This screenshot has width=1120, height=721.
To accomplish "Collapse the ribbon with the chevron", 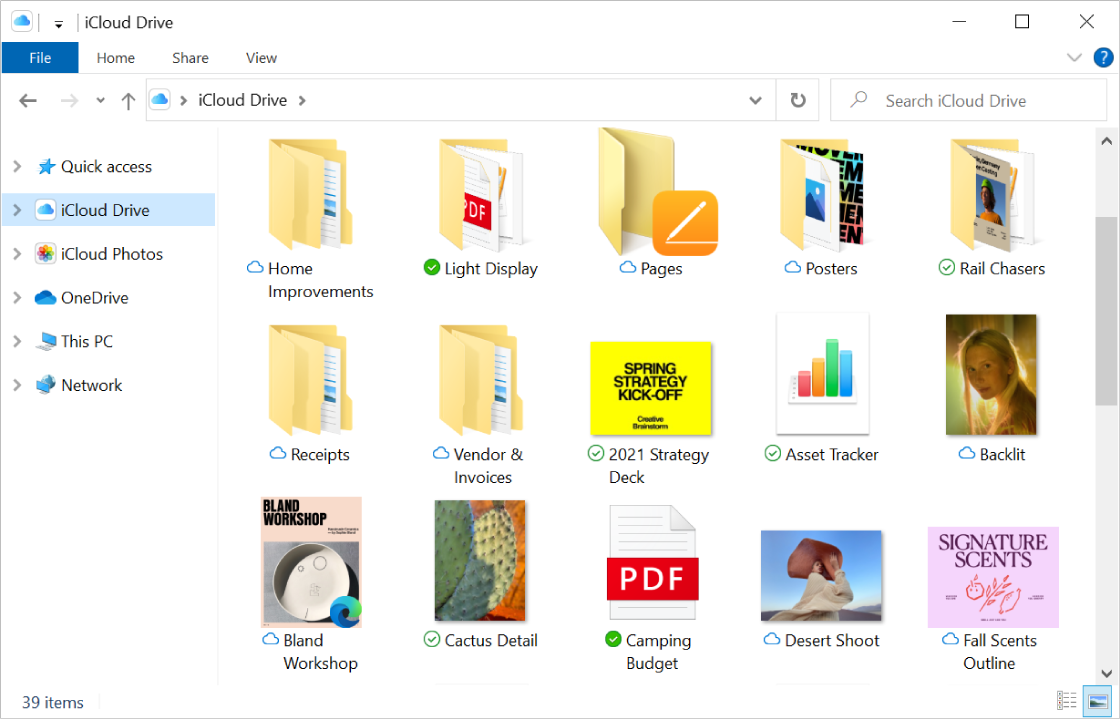I will pos(1074,57).
